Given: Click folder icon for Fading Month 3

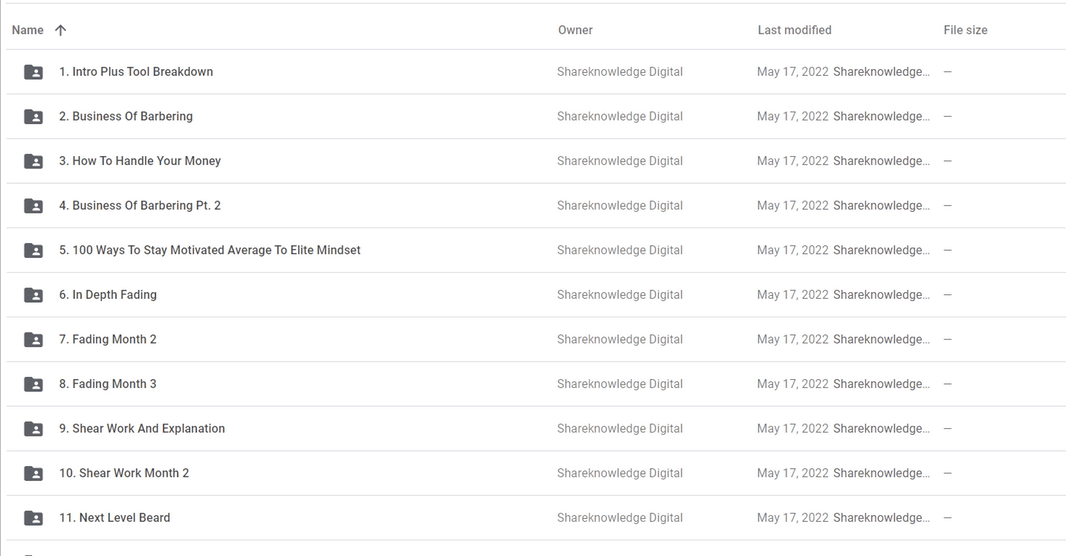Looking at the screenshot, I should [x=33, y=384].
